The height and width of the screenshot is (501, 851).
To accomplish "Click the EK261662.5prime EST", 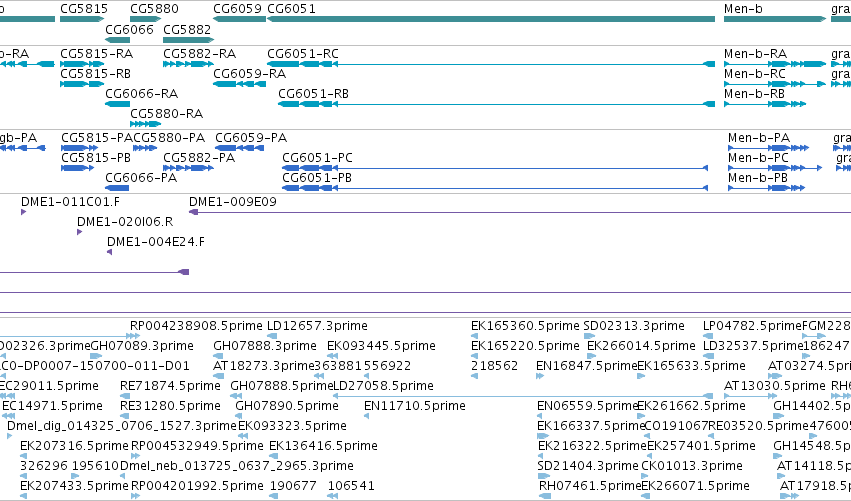I will tap(641, 417).
